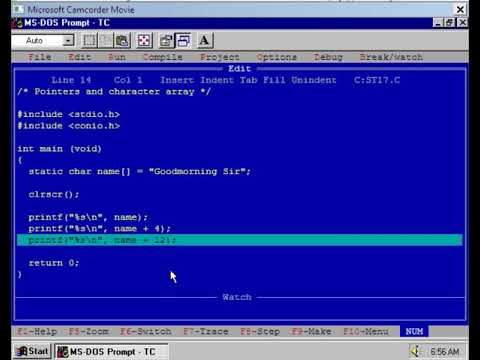Click the comment line 'Pointers and character array'
Screen dimensions: 480x360
pos(114,92)
